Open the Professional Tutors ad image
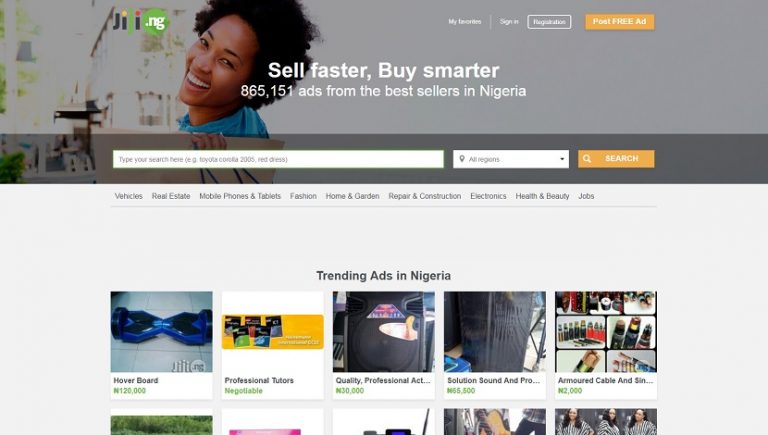The image size is (768, 435). tap(273, 332)
